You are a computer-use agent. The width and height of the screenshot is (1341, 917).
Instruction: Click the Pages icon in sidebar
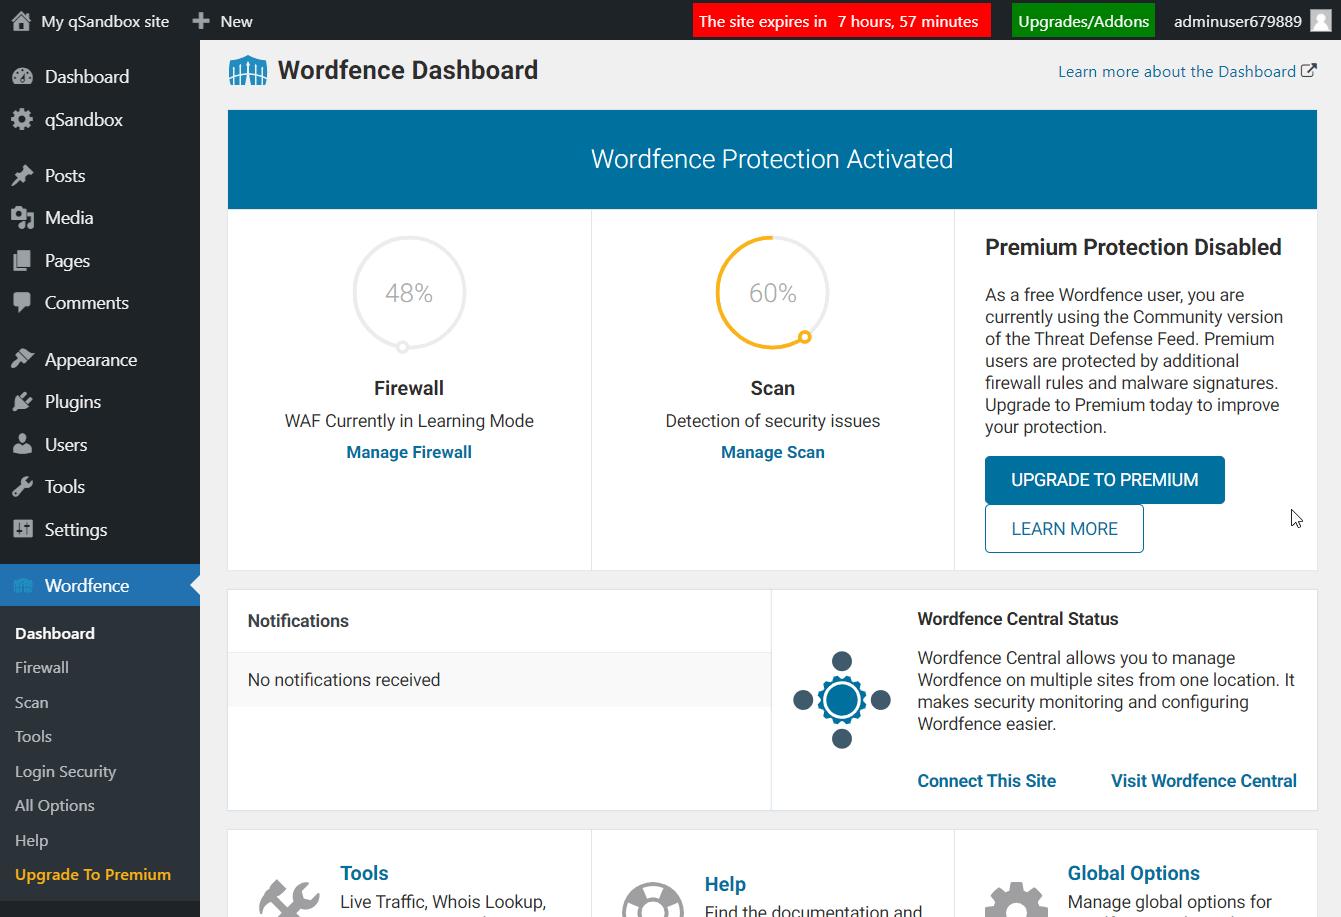pyautogui.click(x=22, y=261)
